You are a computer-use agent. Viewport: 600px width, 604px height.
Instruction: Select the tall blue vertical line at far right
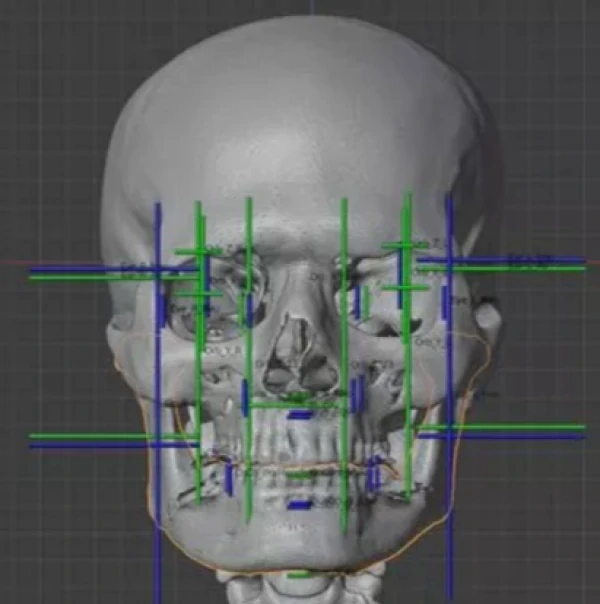tap(449, 400)
